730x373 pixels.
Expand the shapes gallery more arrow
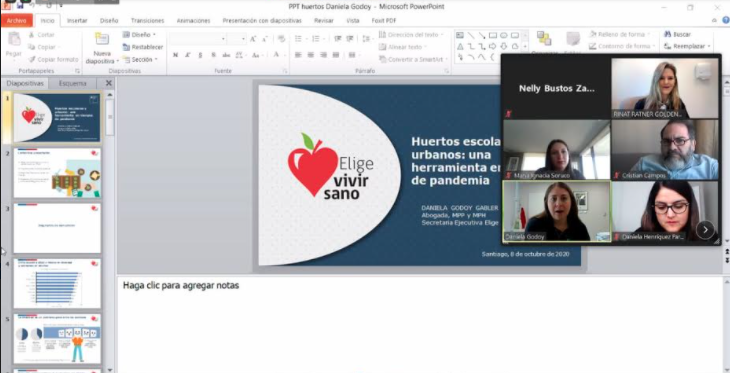525,47
